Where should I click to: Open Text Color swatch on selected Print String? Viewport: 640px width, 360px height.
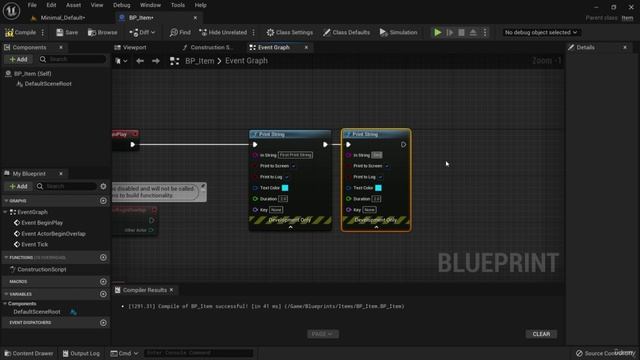click(378, 188)
